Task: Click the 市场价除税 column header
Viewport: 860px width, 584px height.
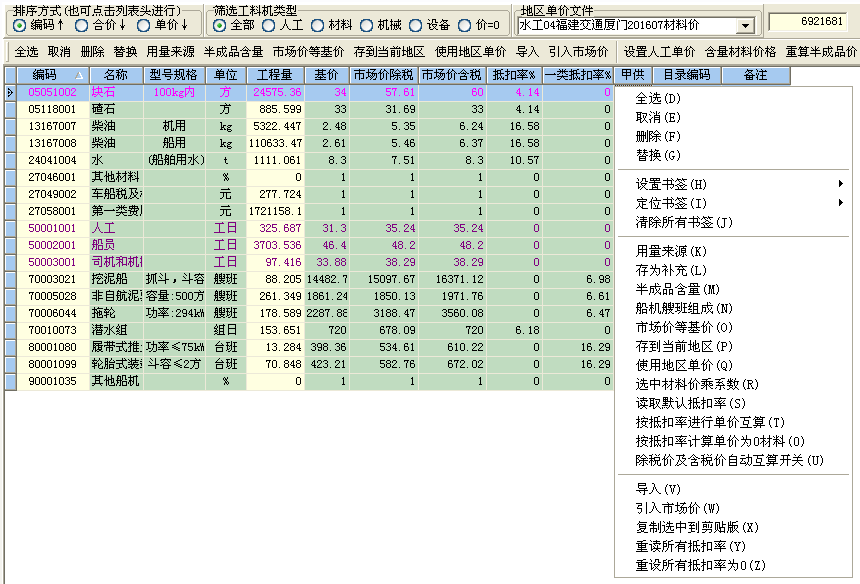Action: [x=383, y=75]
